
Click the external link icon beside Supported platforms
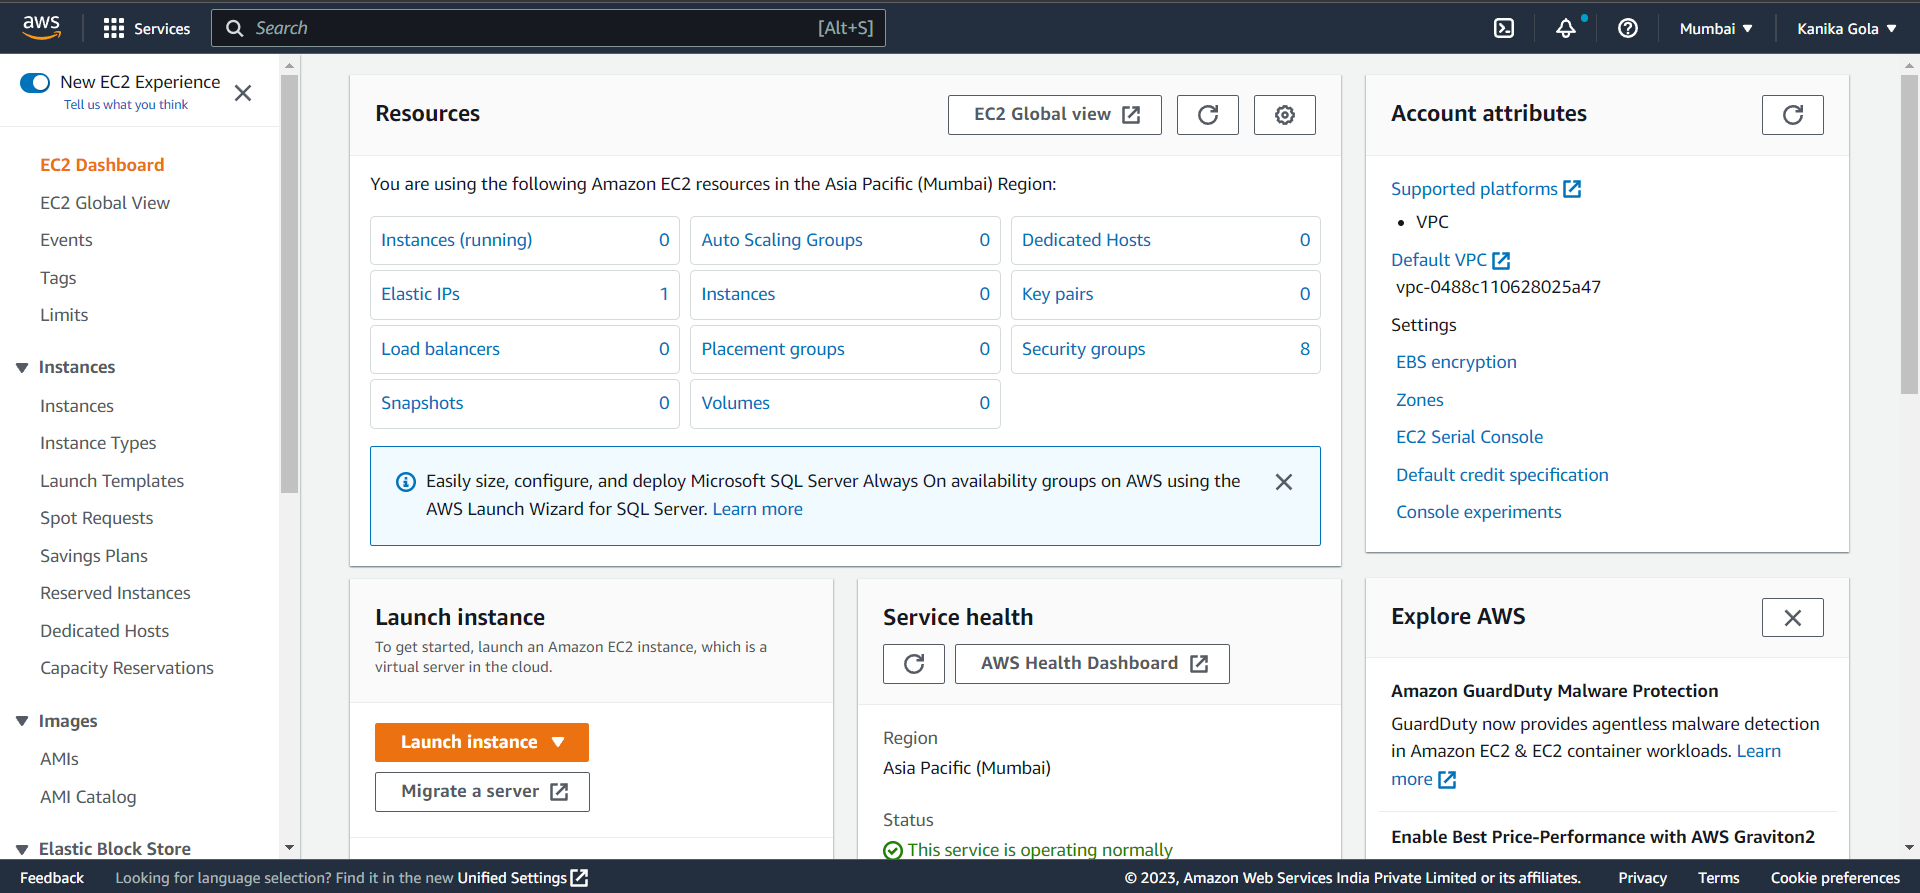[x=1572, y=189]
